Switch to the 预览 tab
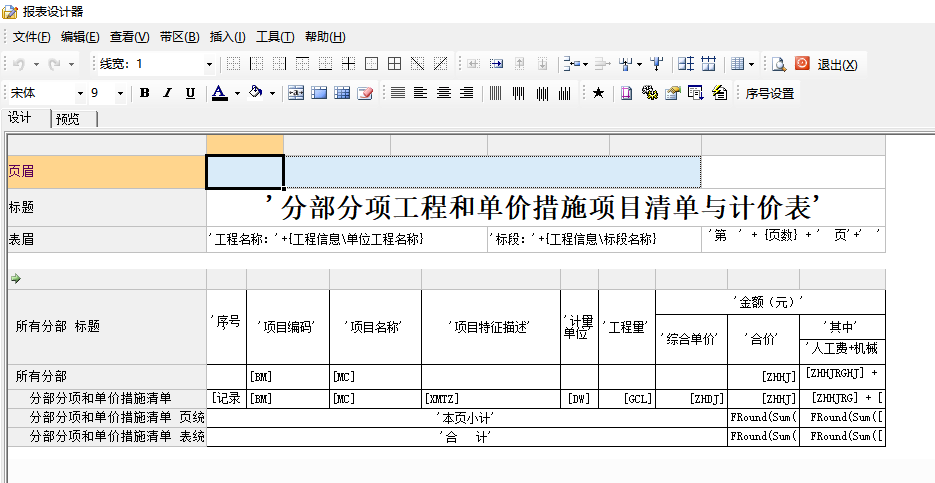The image size is (935, 483). 74,119
